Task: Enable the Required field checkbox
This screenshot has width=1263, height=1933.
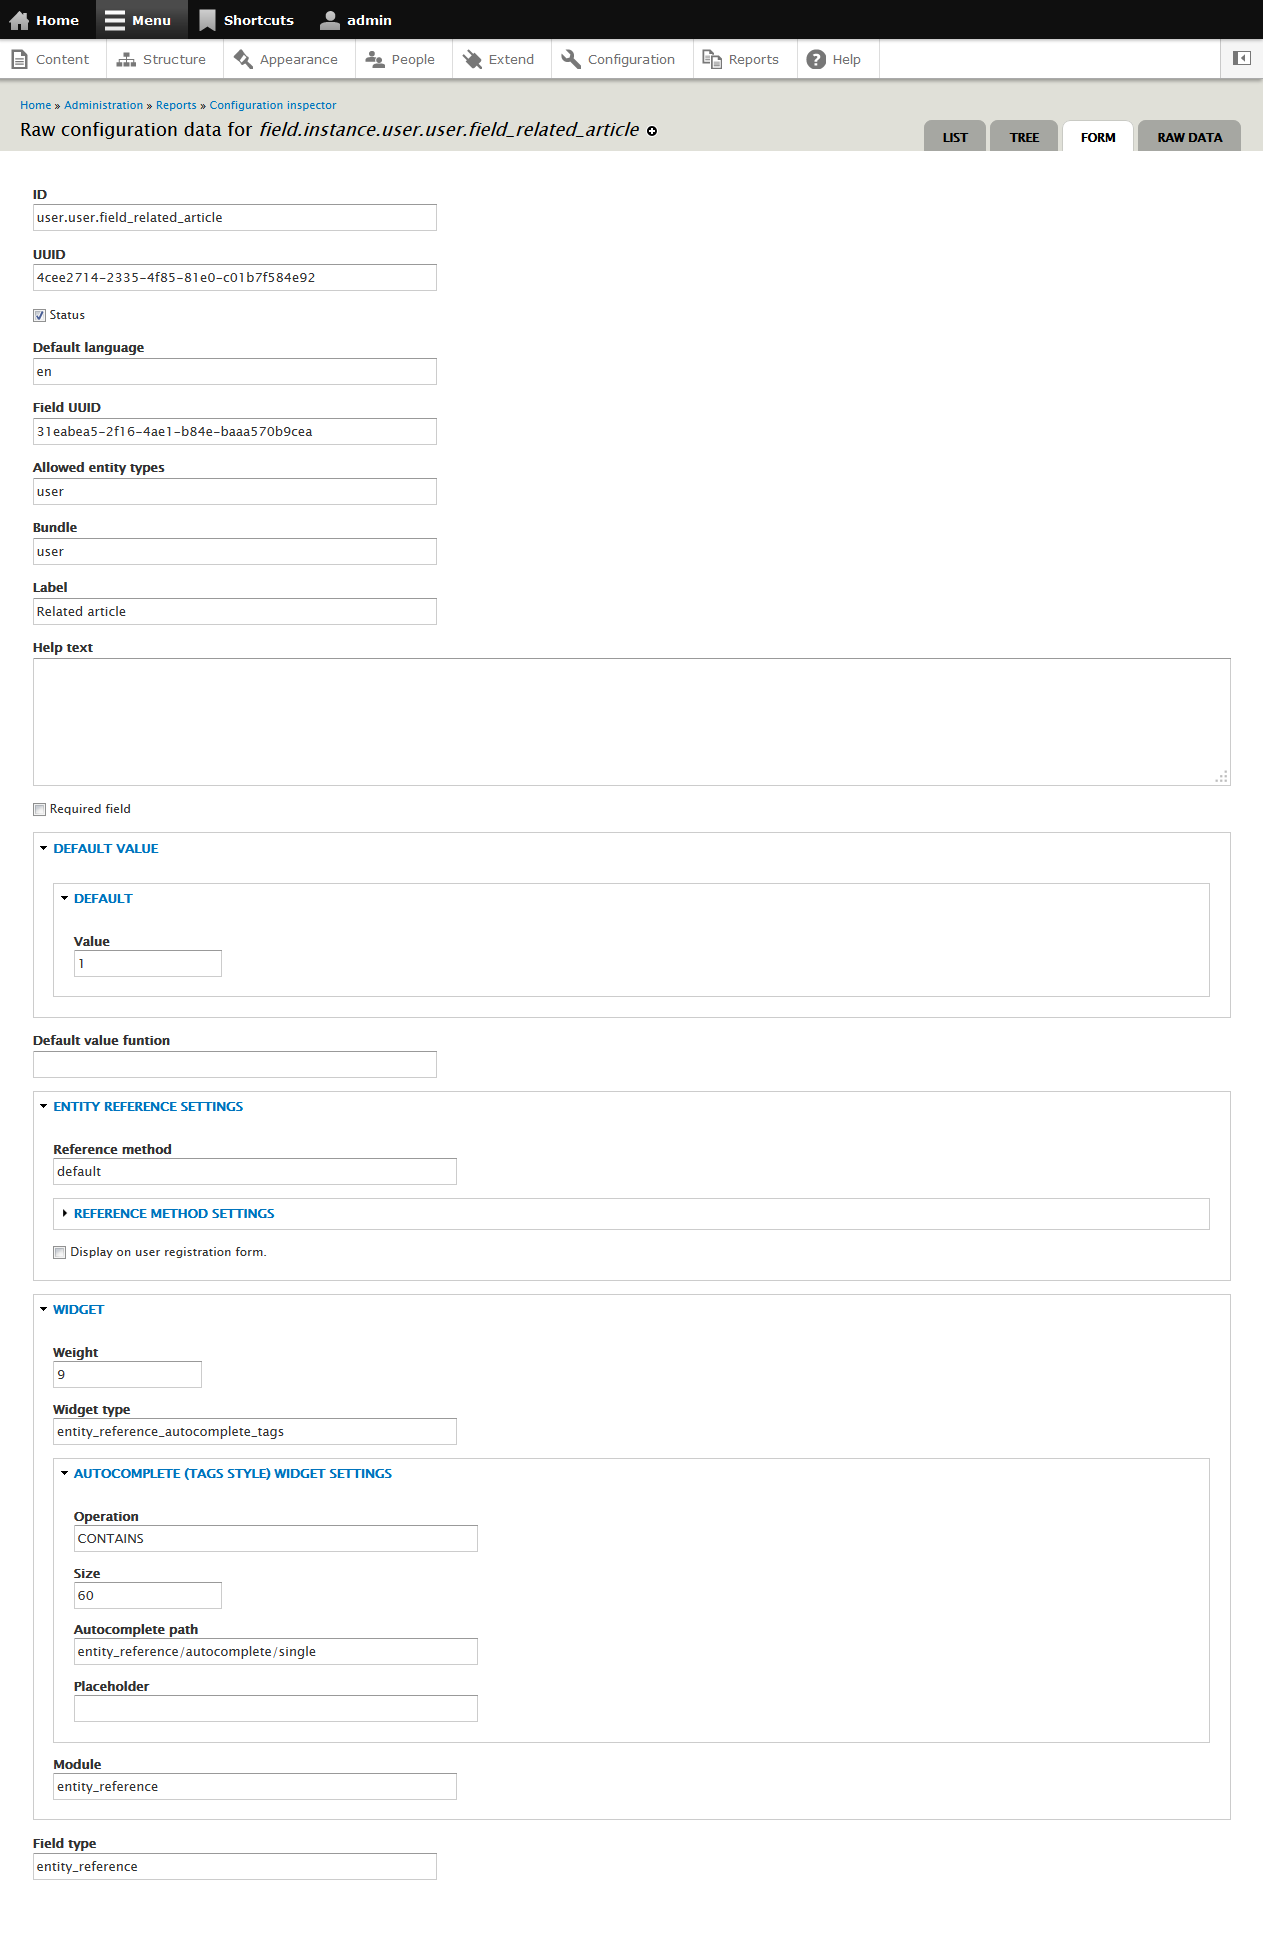Action: click(x=39, y=808)
